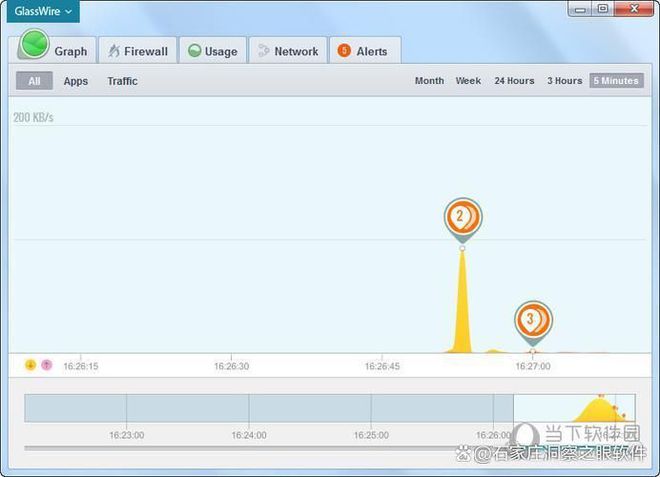The width and height of the screenshot is (660, 477).
Task: Click the 16:26:30 time label
Action: (x=232, y=366)
